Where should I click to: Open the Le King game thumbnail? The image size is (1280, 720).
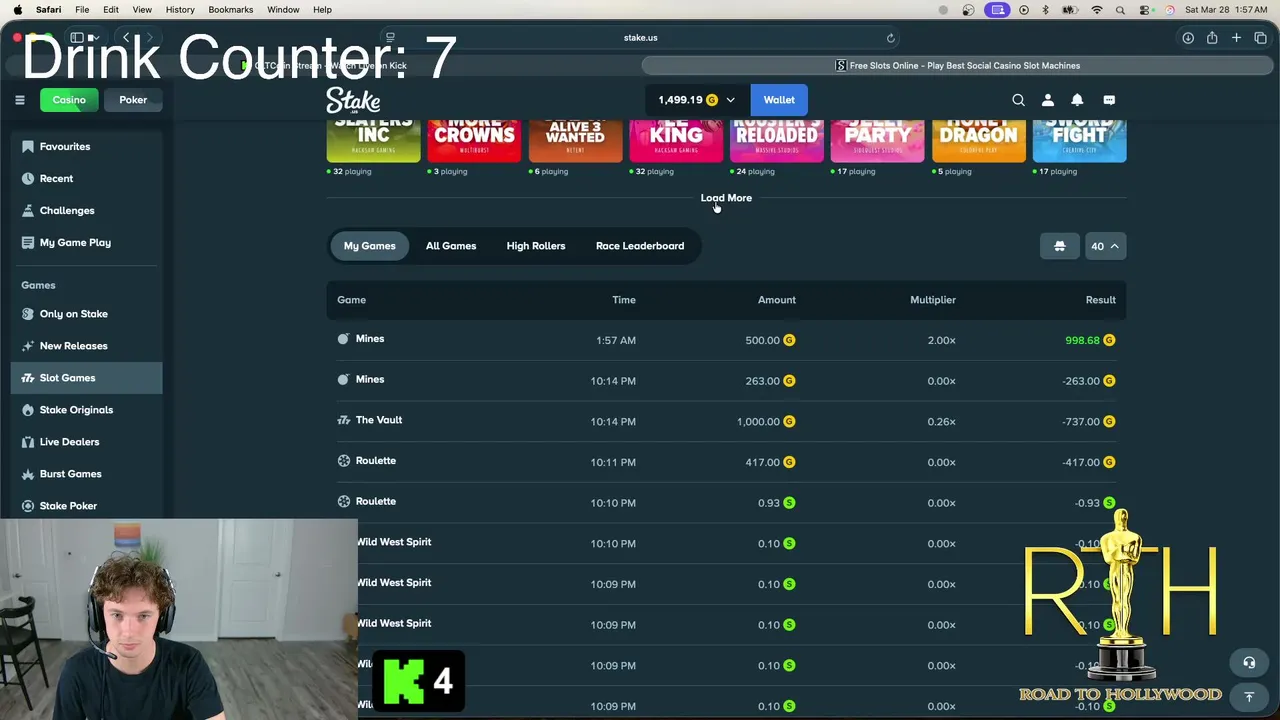click(x=676, y=140)
